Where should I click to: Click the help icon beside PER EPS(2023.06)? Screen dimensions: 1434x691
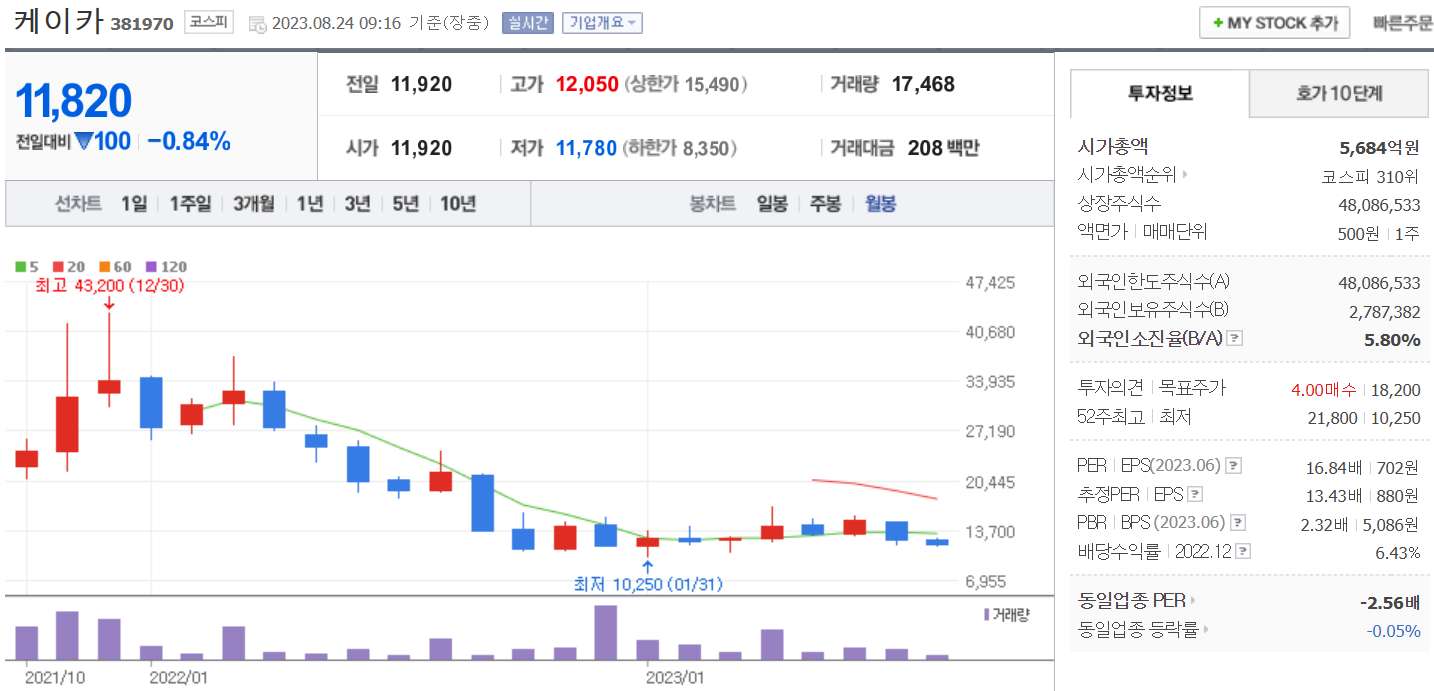(x=1233, y=466)
